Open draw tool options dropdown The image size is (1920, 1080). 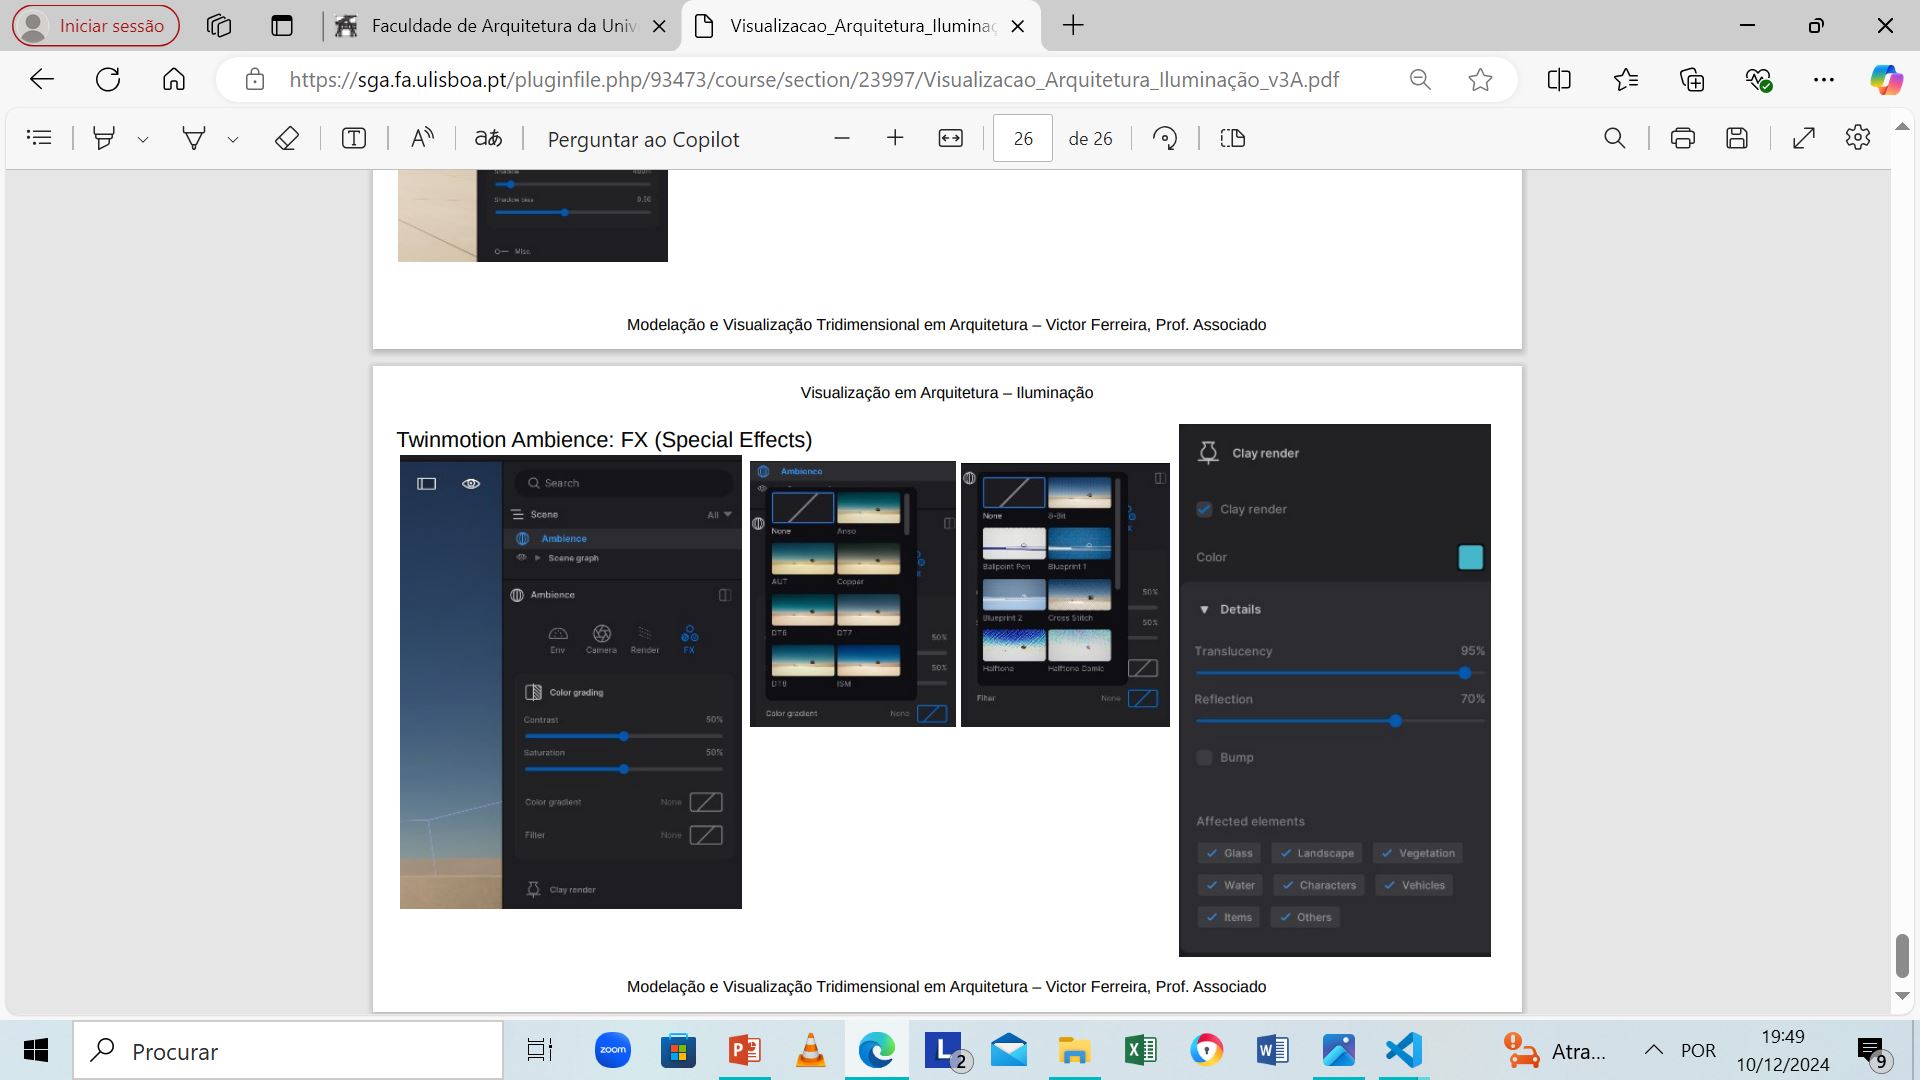tap(233, 139)
